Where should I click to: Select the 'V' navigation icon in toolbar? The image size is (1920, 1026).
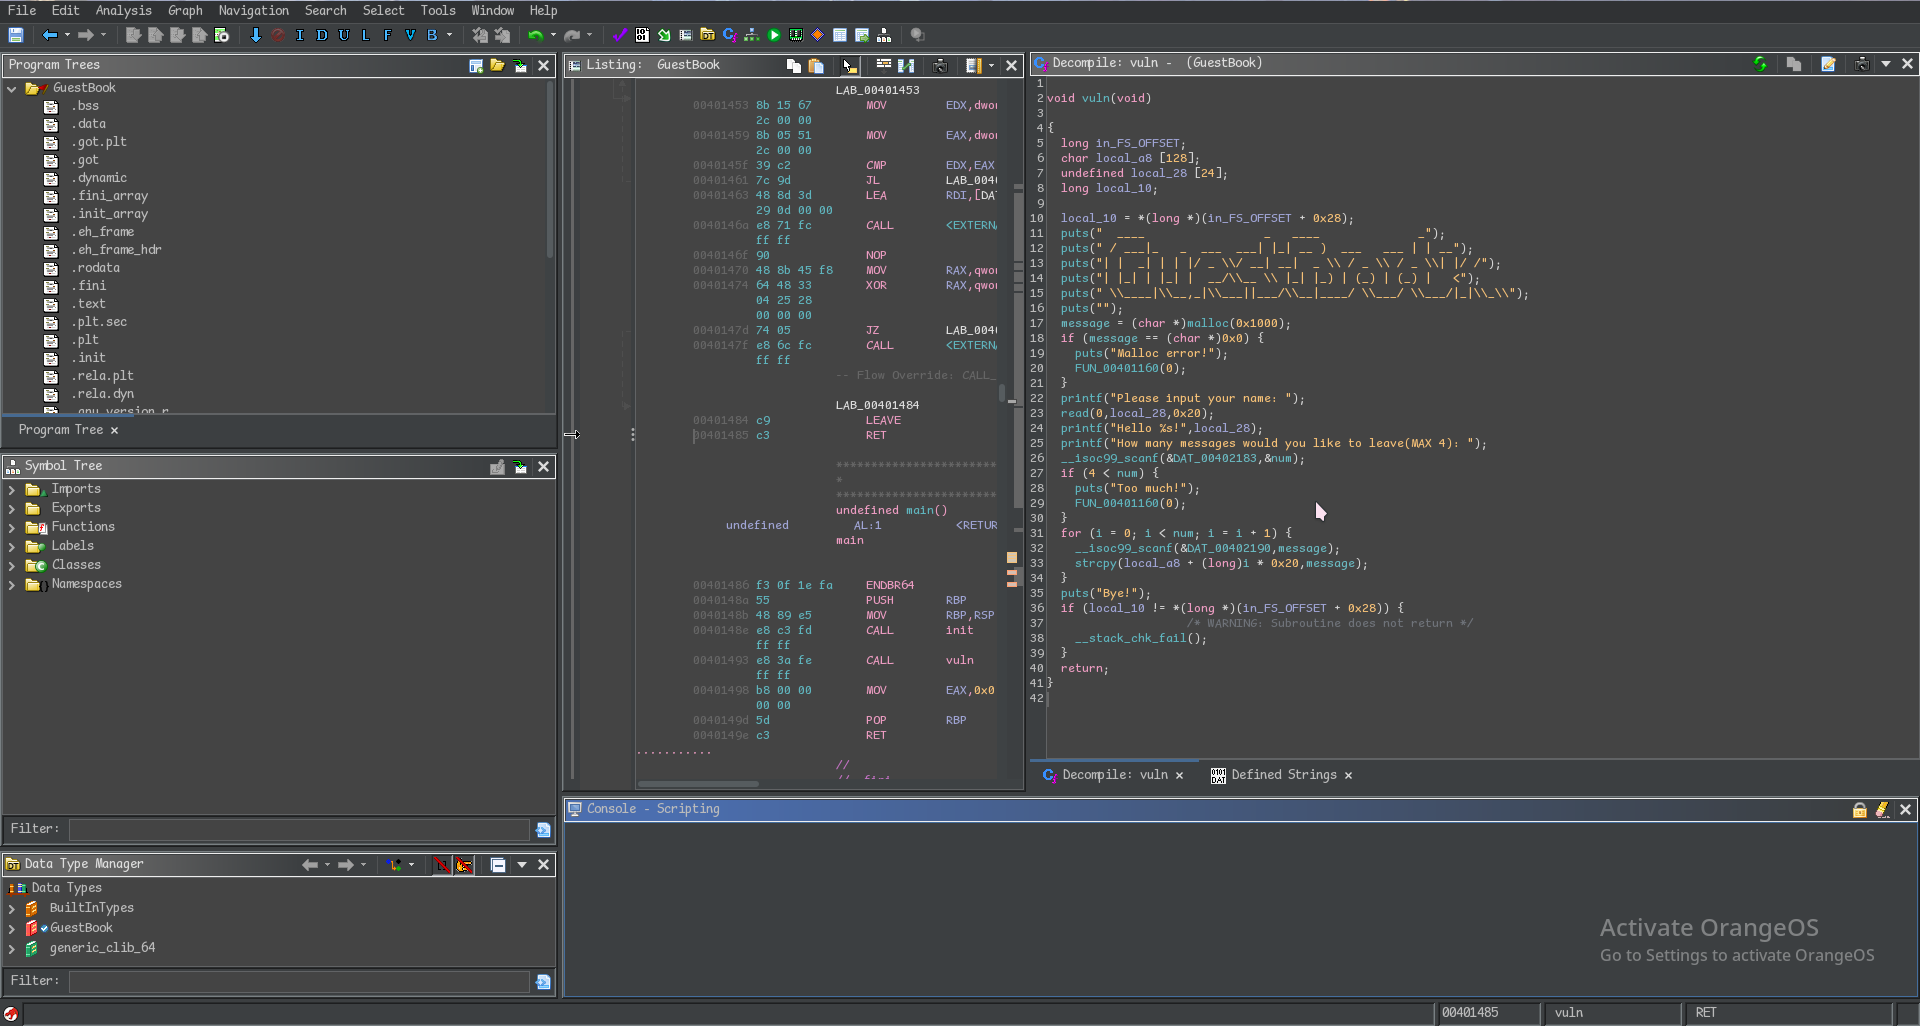(410, 35)
